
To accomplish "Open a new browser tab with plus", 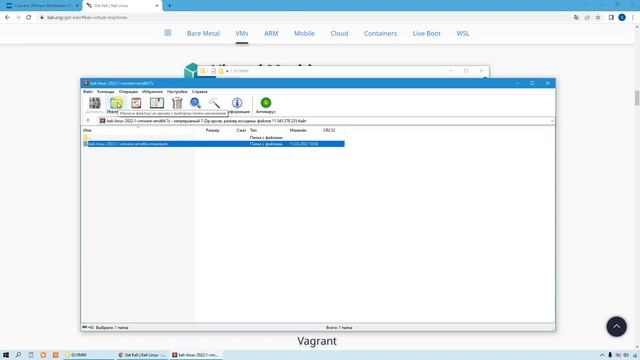I will [169, 6].
